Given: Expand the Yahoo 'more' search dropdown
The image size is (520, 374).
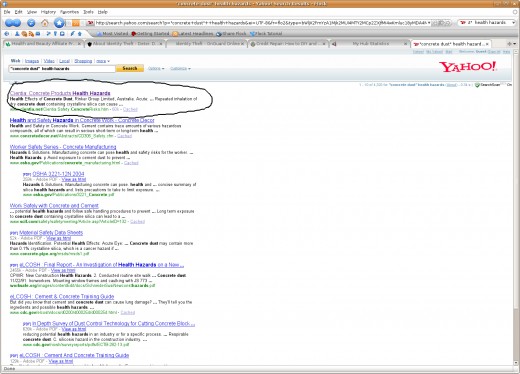Looking at the screenshot, I should coord(103,61).
